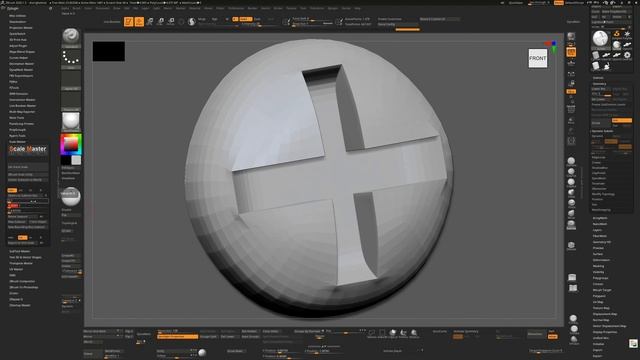Expand Multi Map Exporter plugin entry
This screenshot has width=640, height=360.
point(22,111)
